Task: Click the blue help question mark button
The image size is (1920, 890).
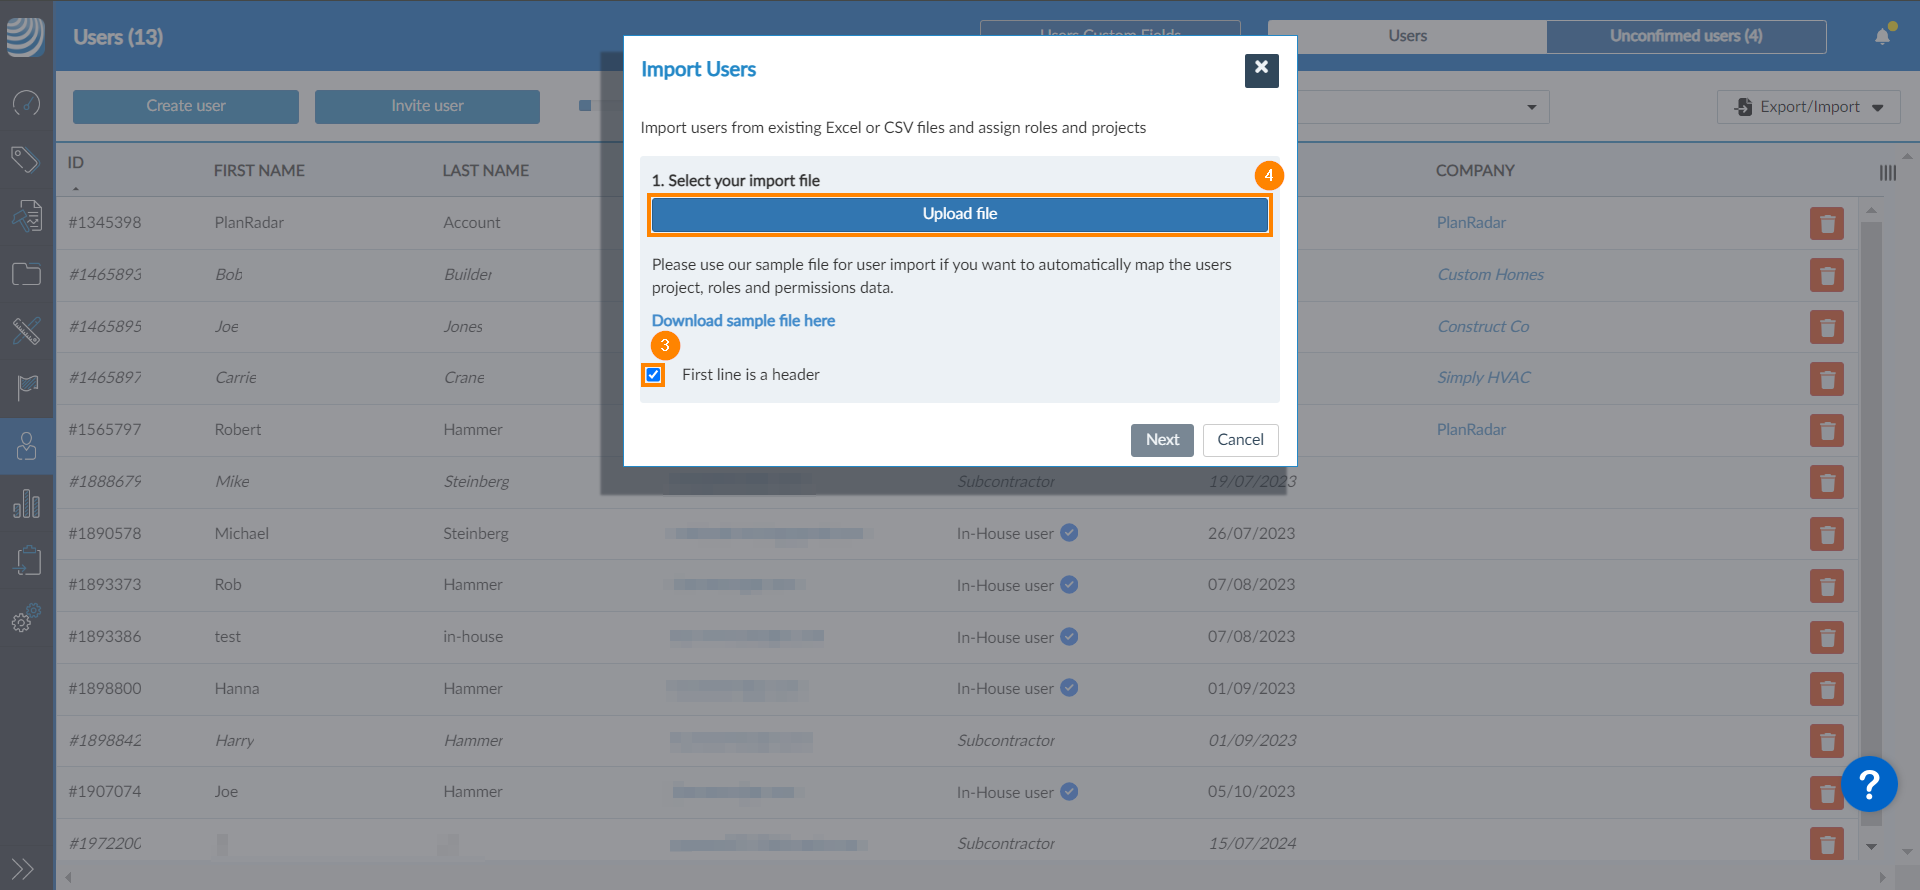Action: tap(1868, 784)
